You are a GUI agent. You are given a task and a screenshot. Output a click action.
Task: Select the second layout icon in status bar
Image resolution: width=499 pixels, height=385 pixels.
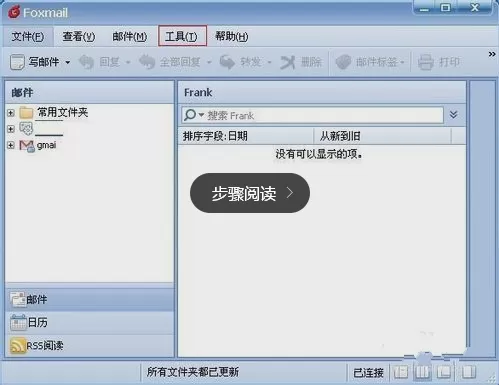click(422, 372)
